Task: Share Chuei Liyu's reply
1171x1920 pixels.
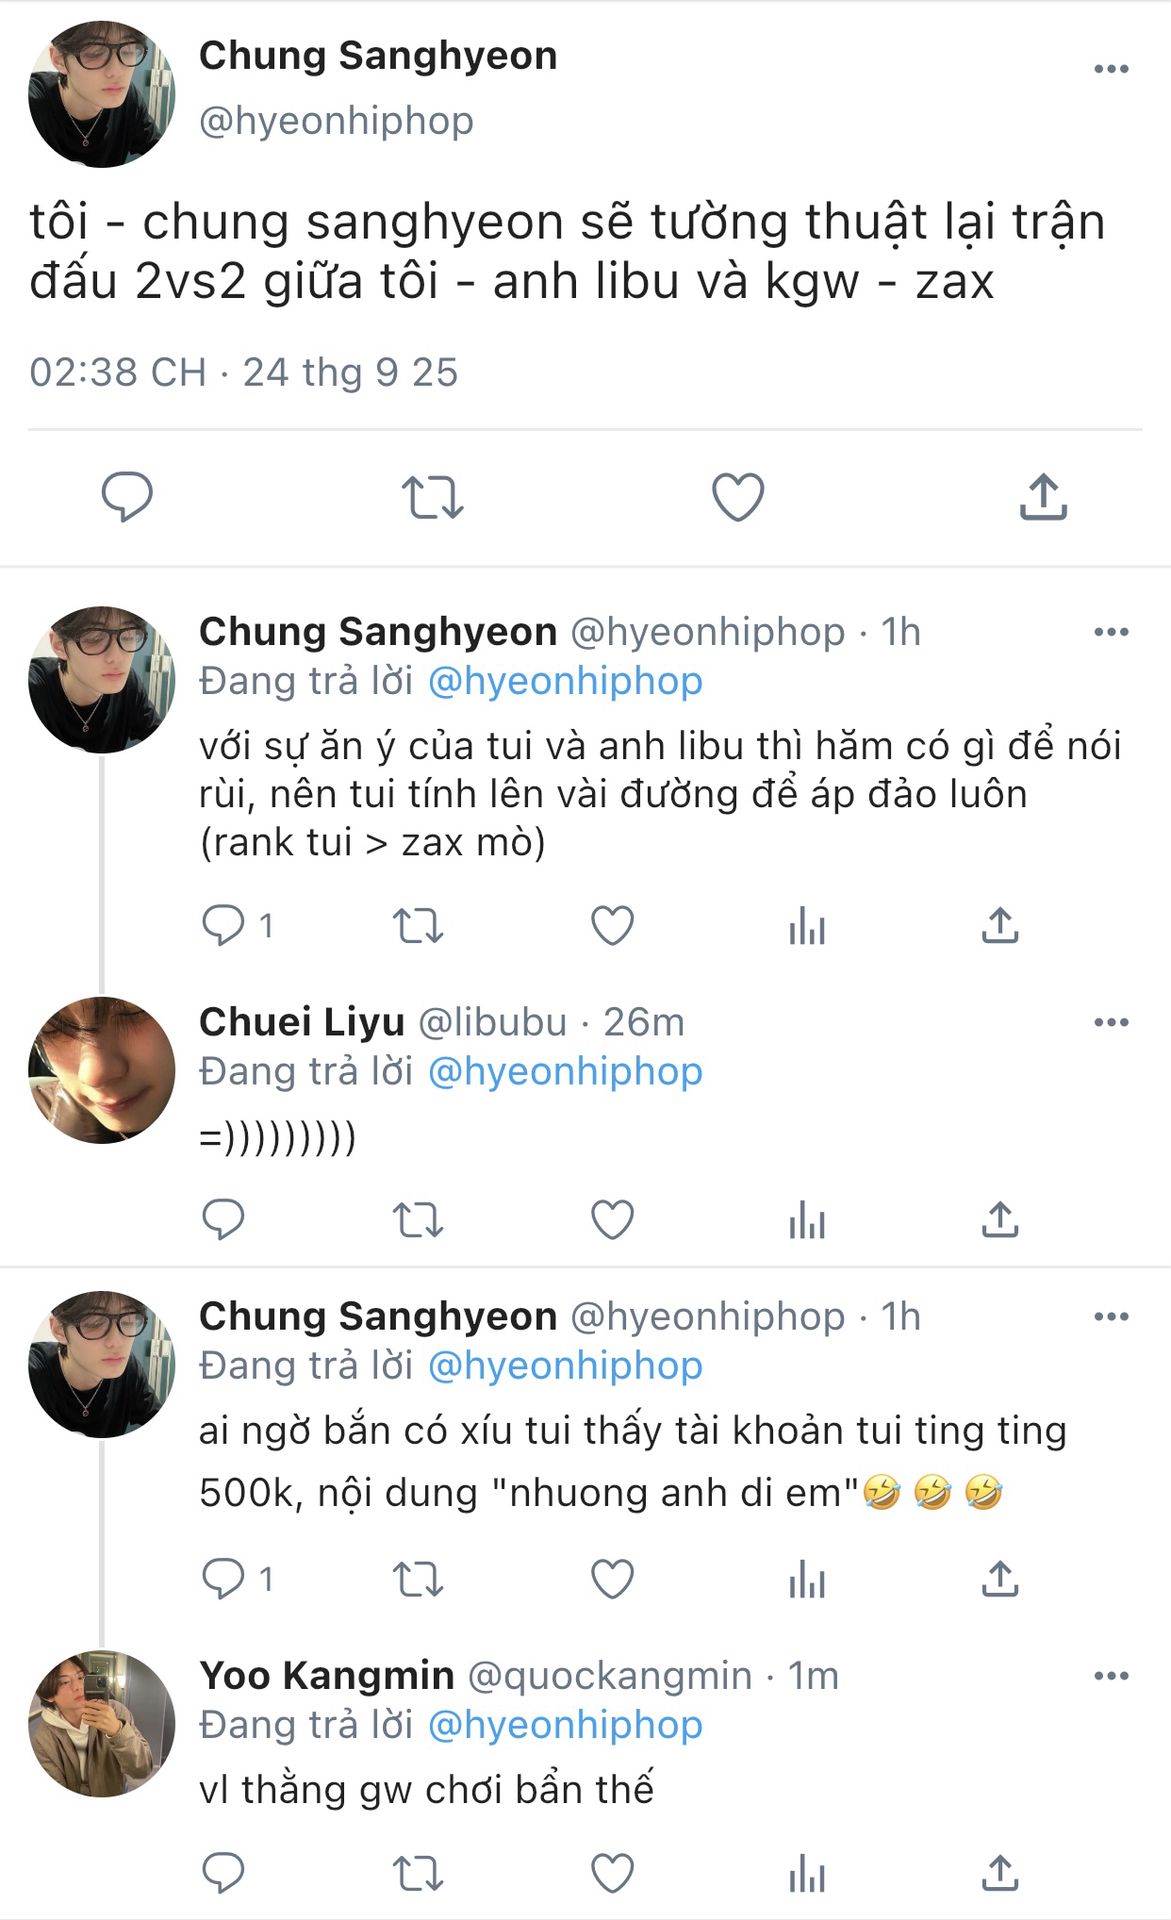Action: click(x=1000, y=1220)
